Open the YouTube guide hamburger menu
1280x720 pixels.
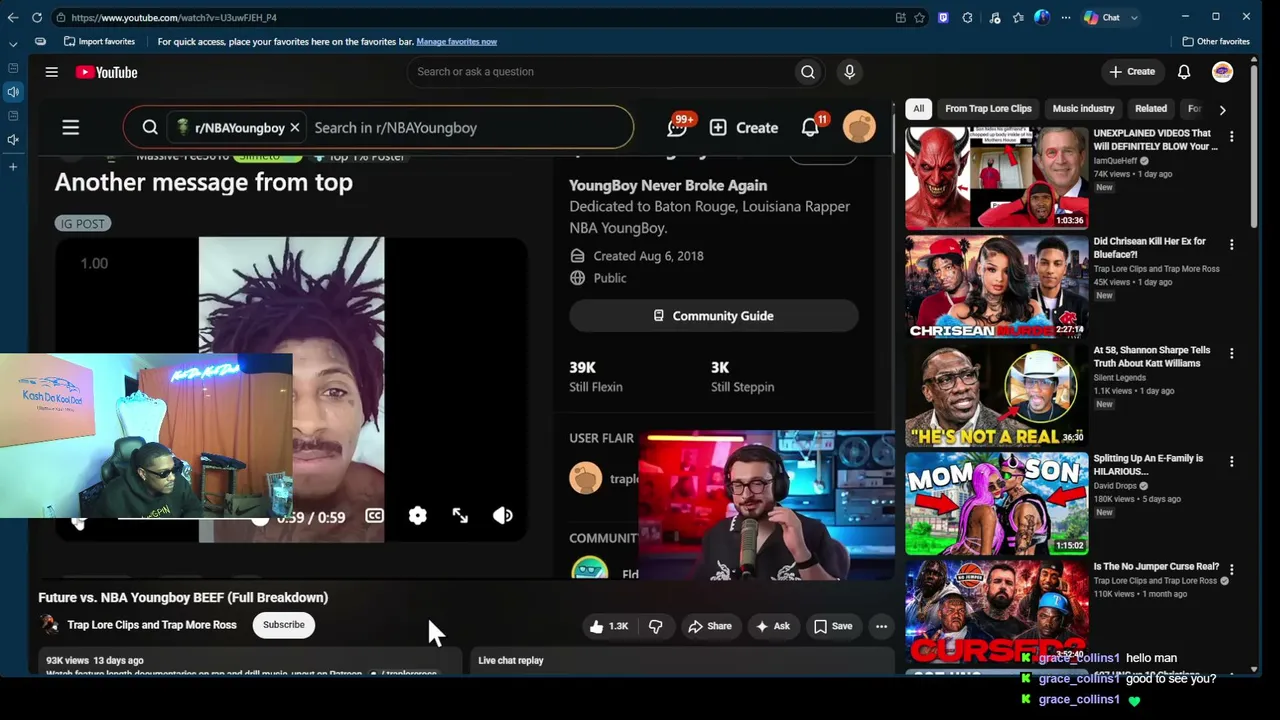(x=52, y=72)
